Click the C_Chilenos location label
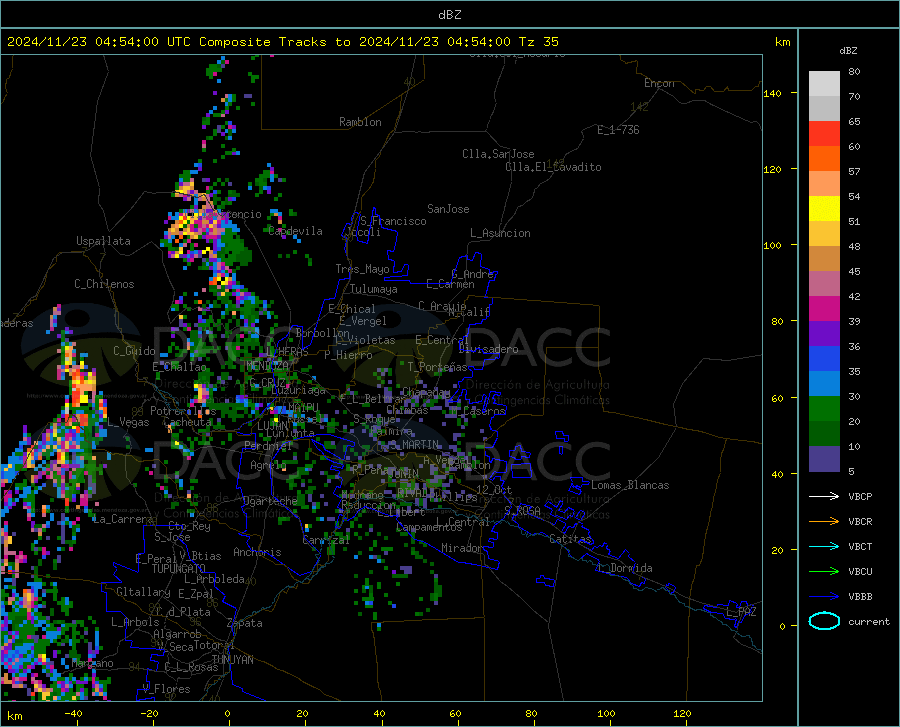This screenshot has width=900, height=727. (x=104, y=284)
